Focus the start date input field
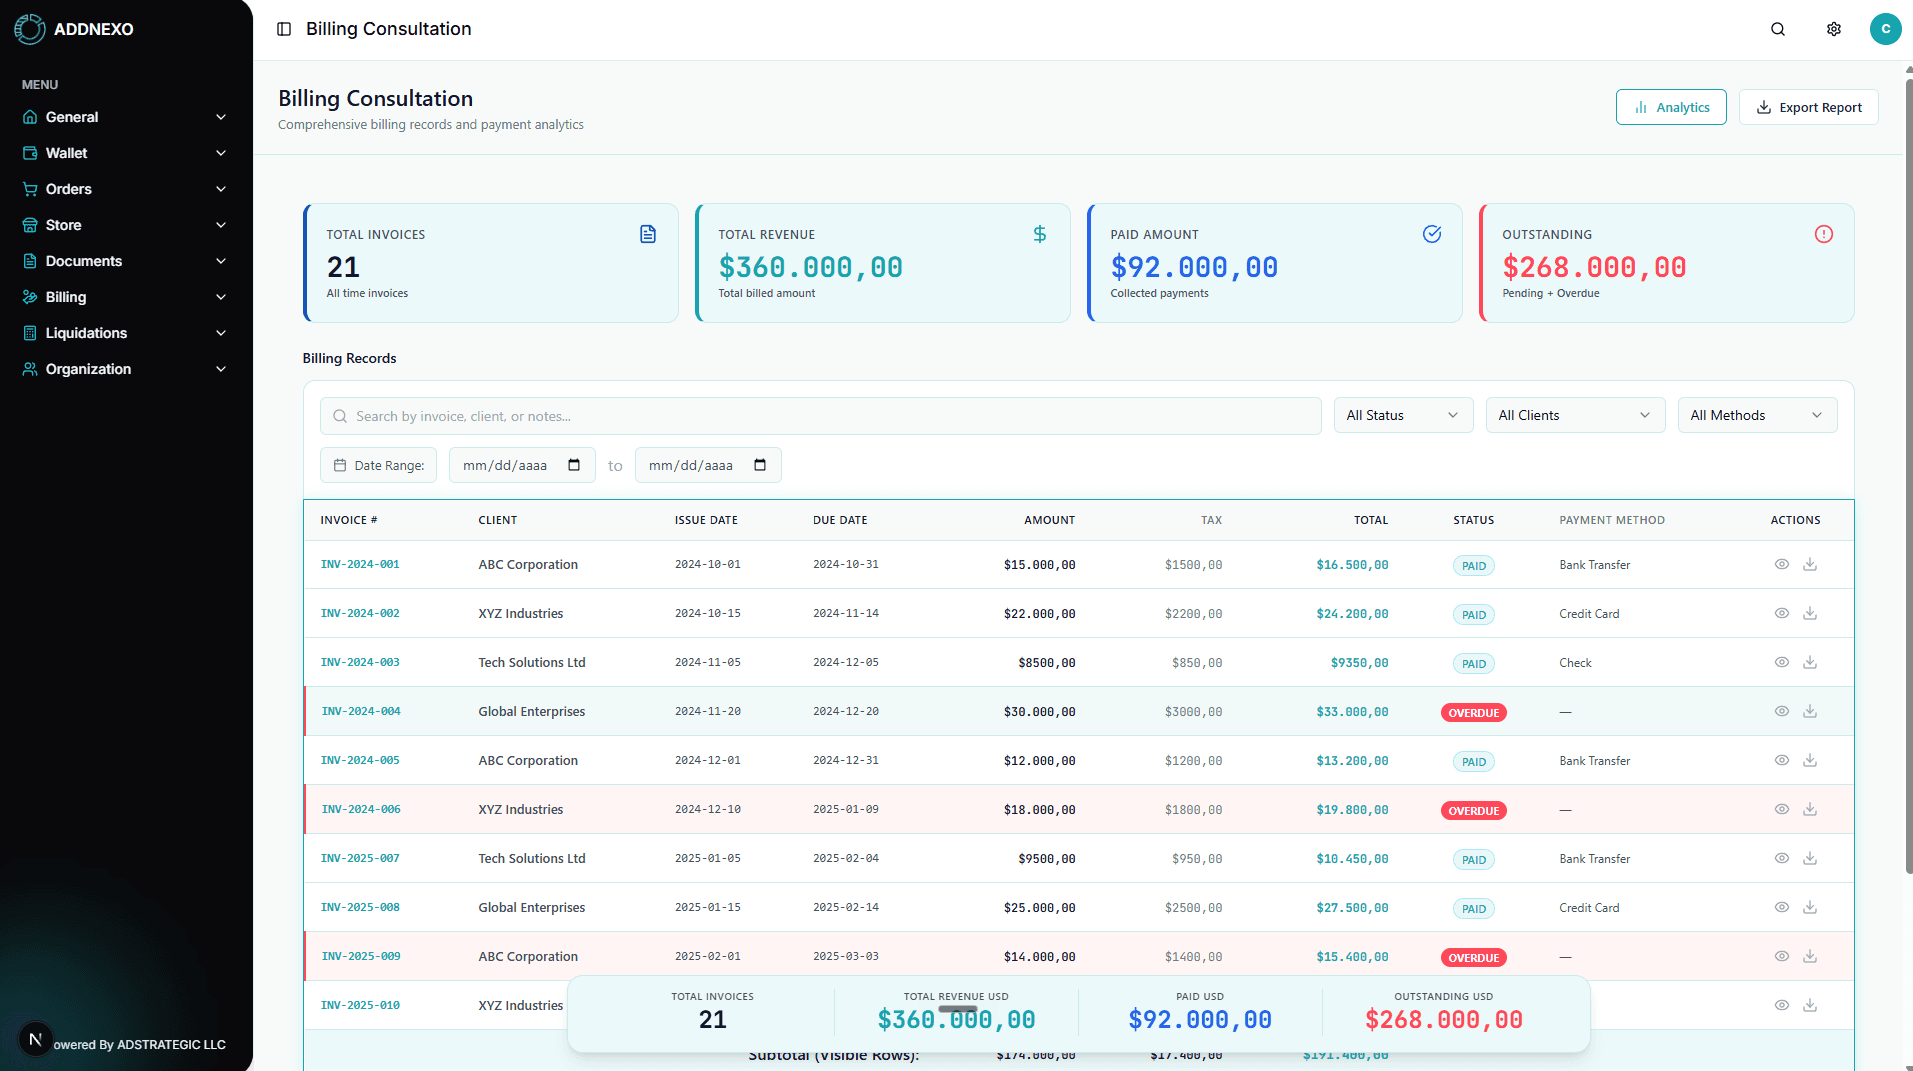The image size is (1913, 1071). coord(522,465)
